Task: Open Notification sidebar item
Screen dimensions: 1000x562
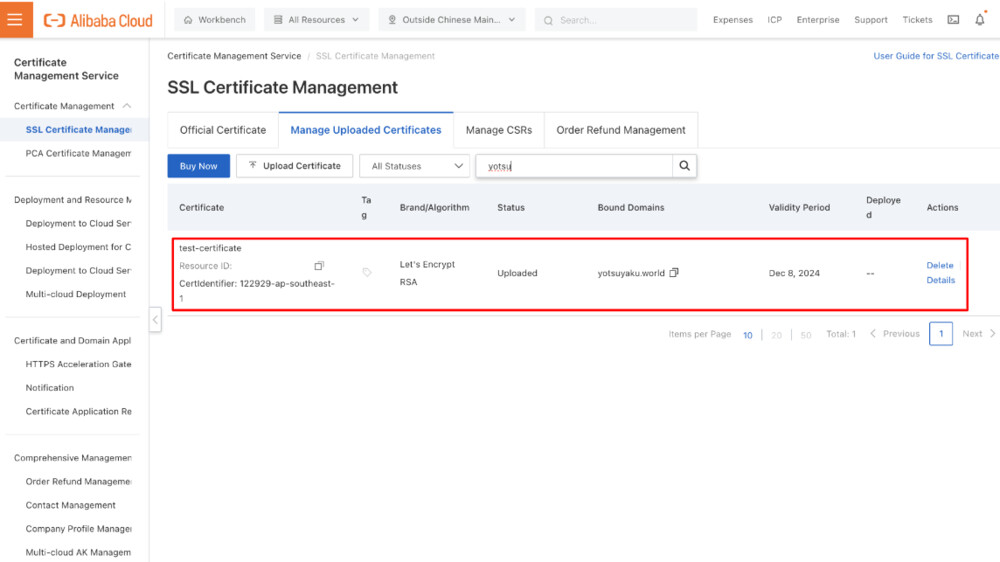Action: point(50,388)
